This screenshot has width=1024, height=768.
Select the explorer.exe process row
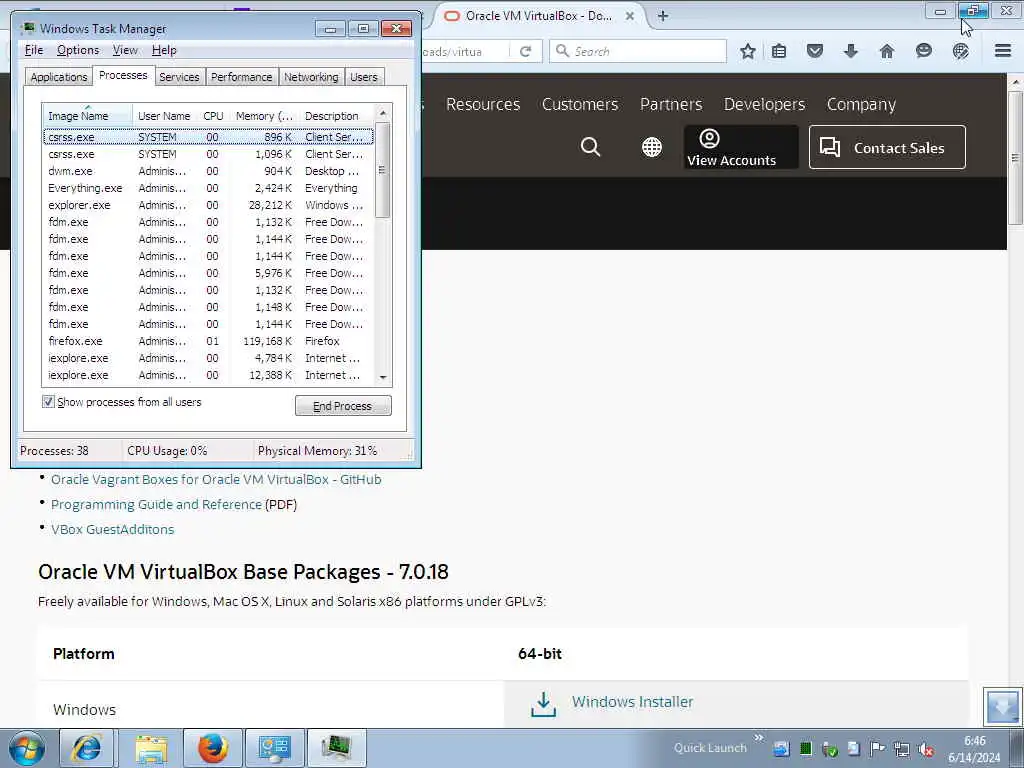[x=208, y=205]
